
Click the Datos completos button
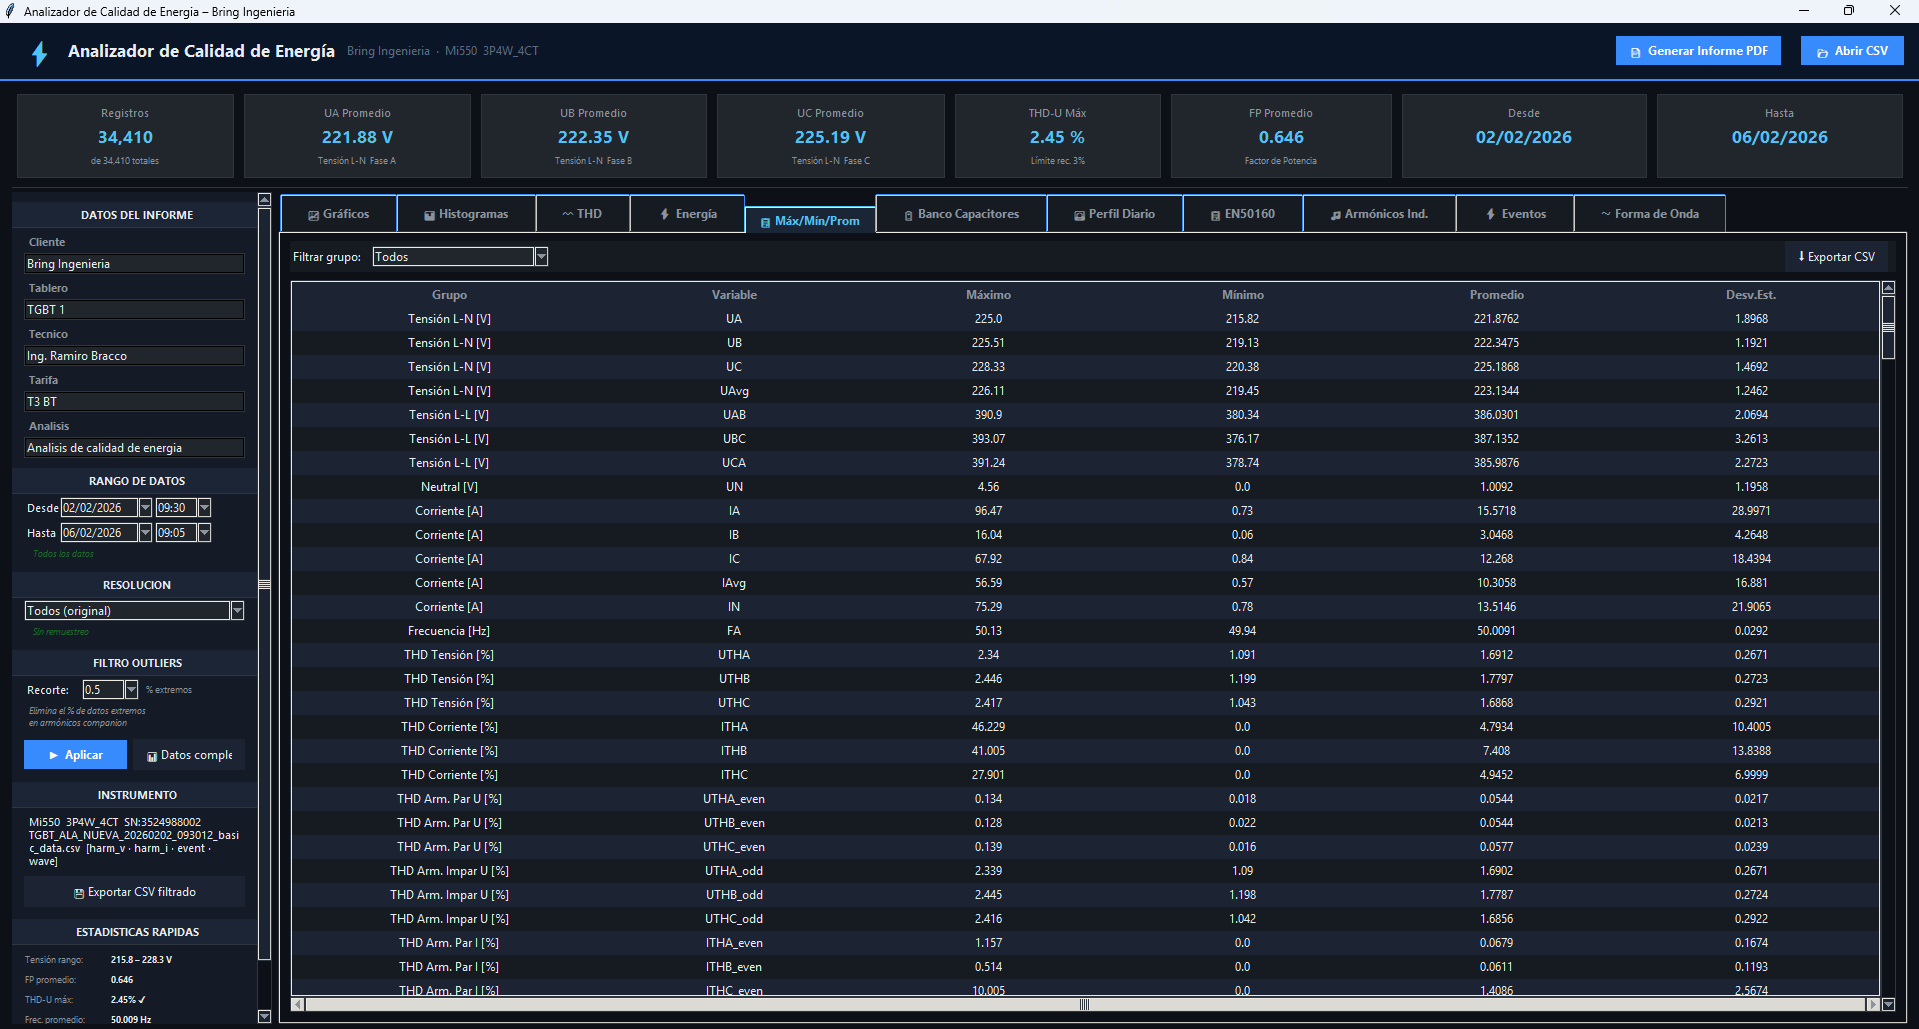click(190, 755)
